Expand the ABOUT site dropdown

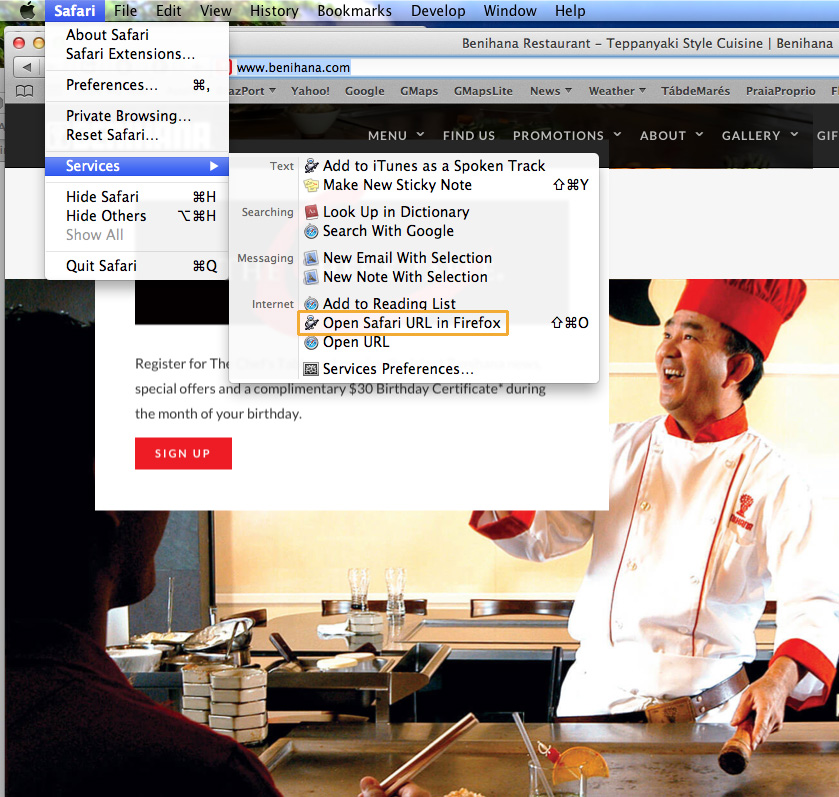point(672,136)
